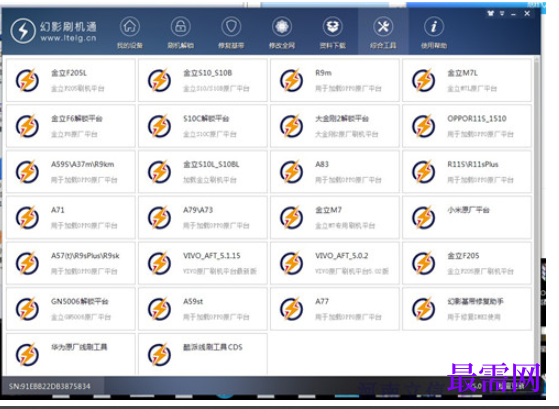
Task: Open the 酷派线刷工具CDS icon
Action: [159, 354]
